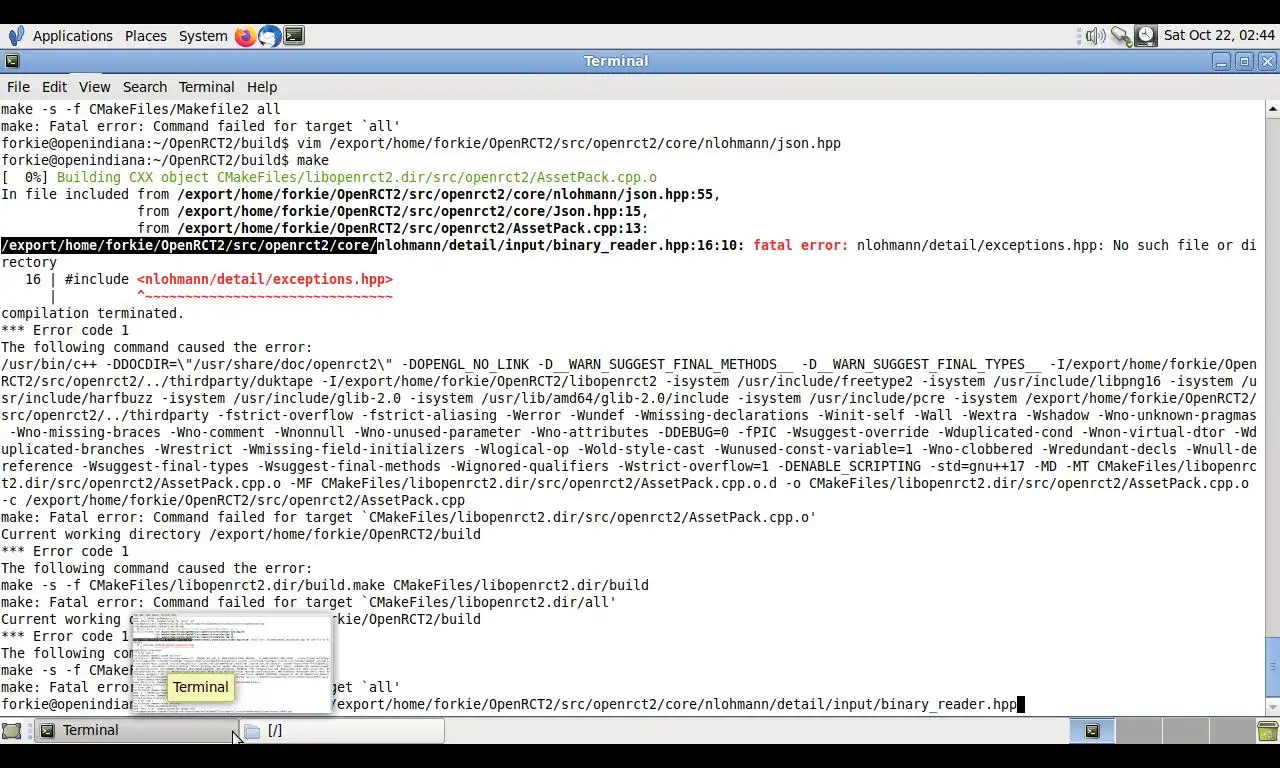This screenshot has height=768, width=1280.
Task: Click the red 'fatal error:' text
Action: click(x=800, y=245)
